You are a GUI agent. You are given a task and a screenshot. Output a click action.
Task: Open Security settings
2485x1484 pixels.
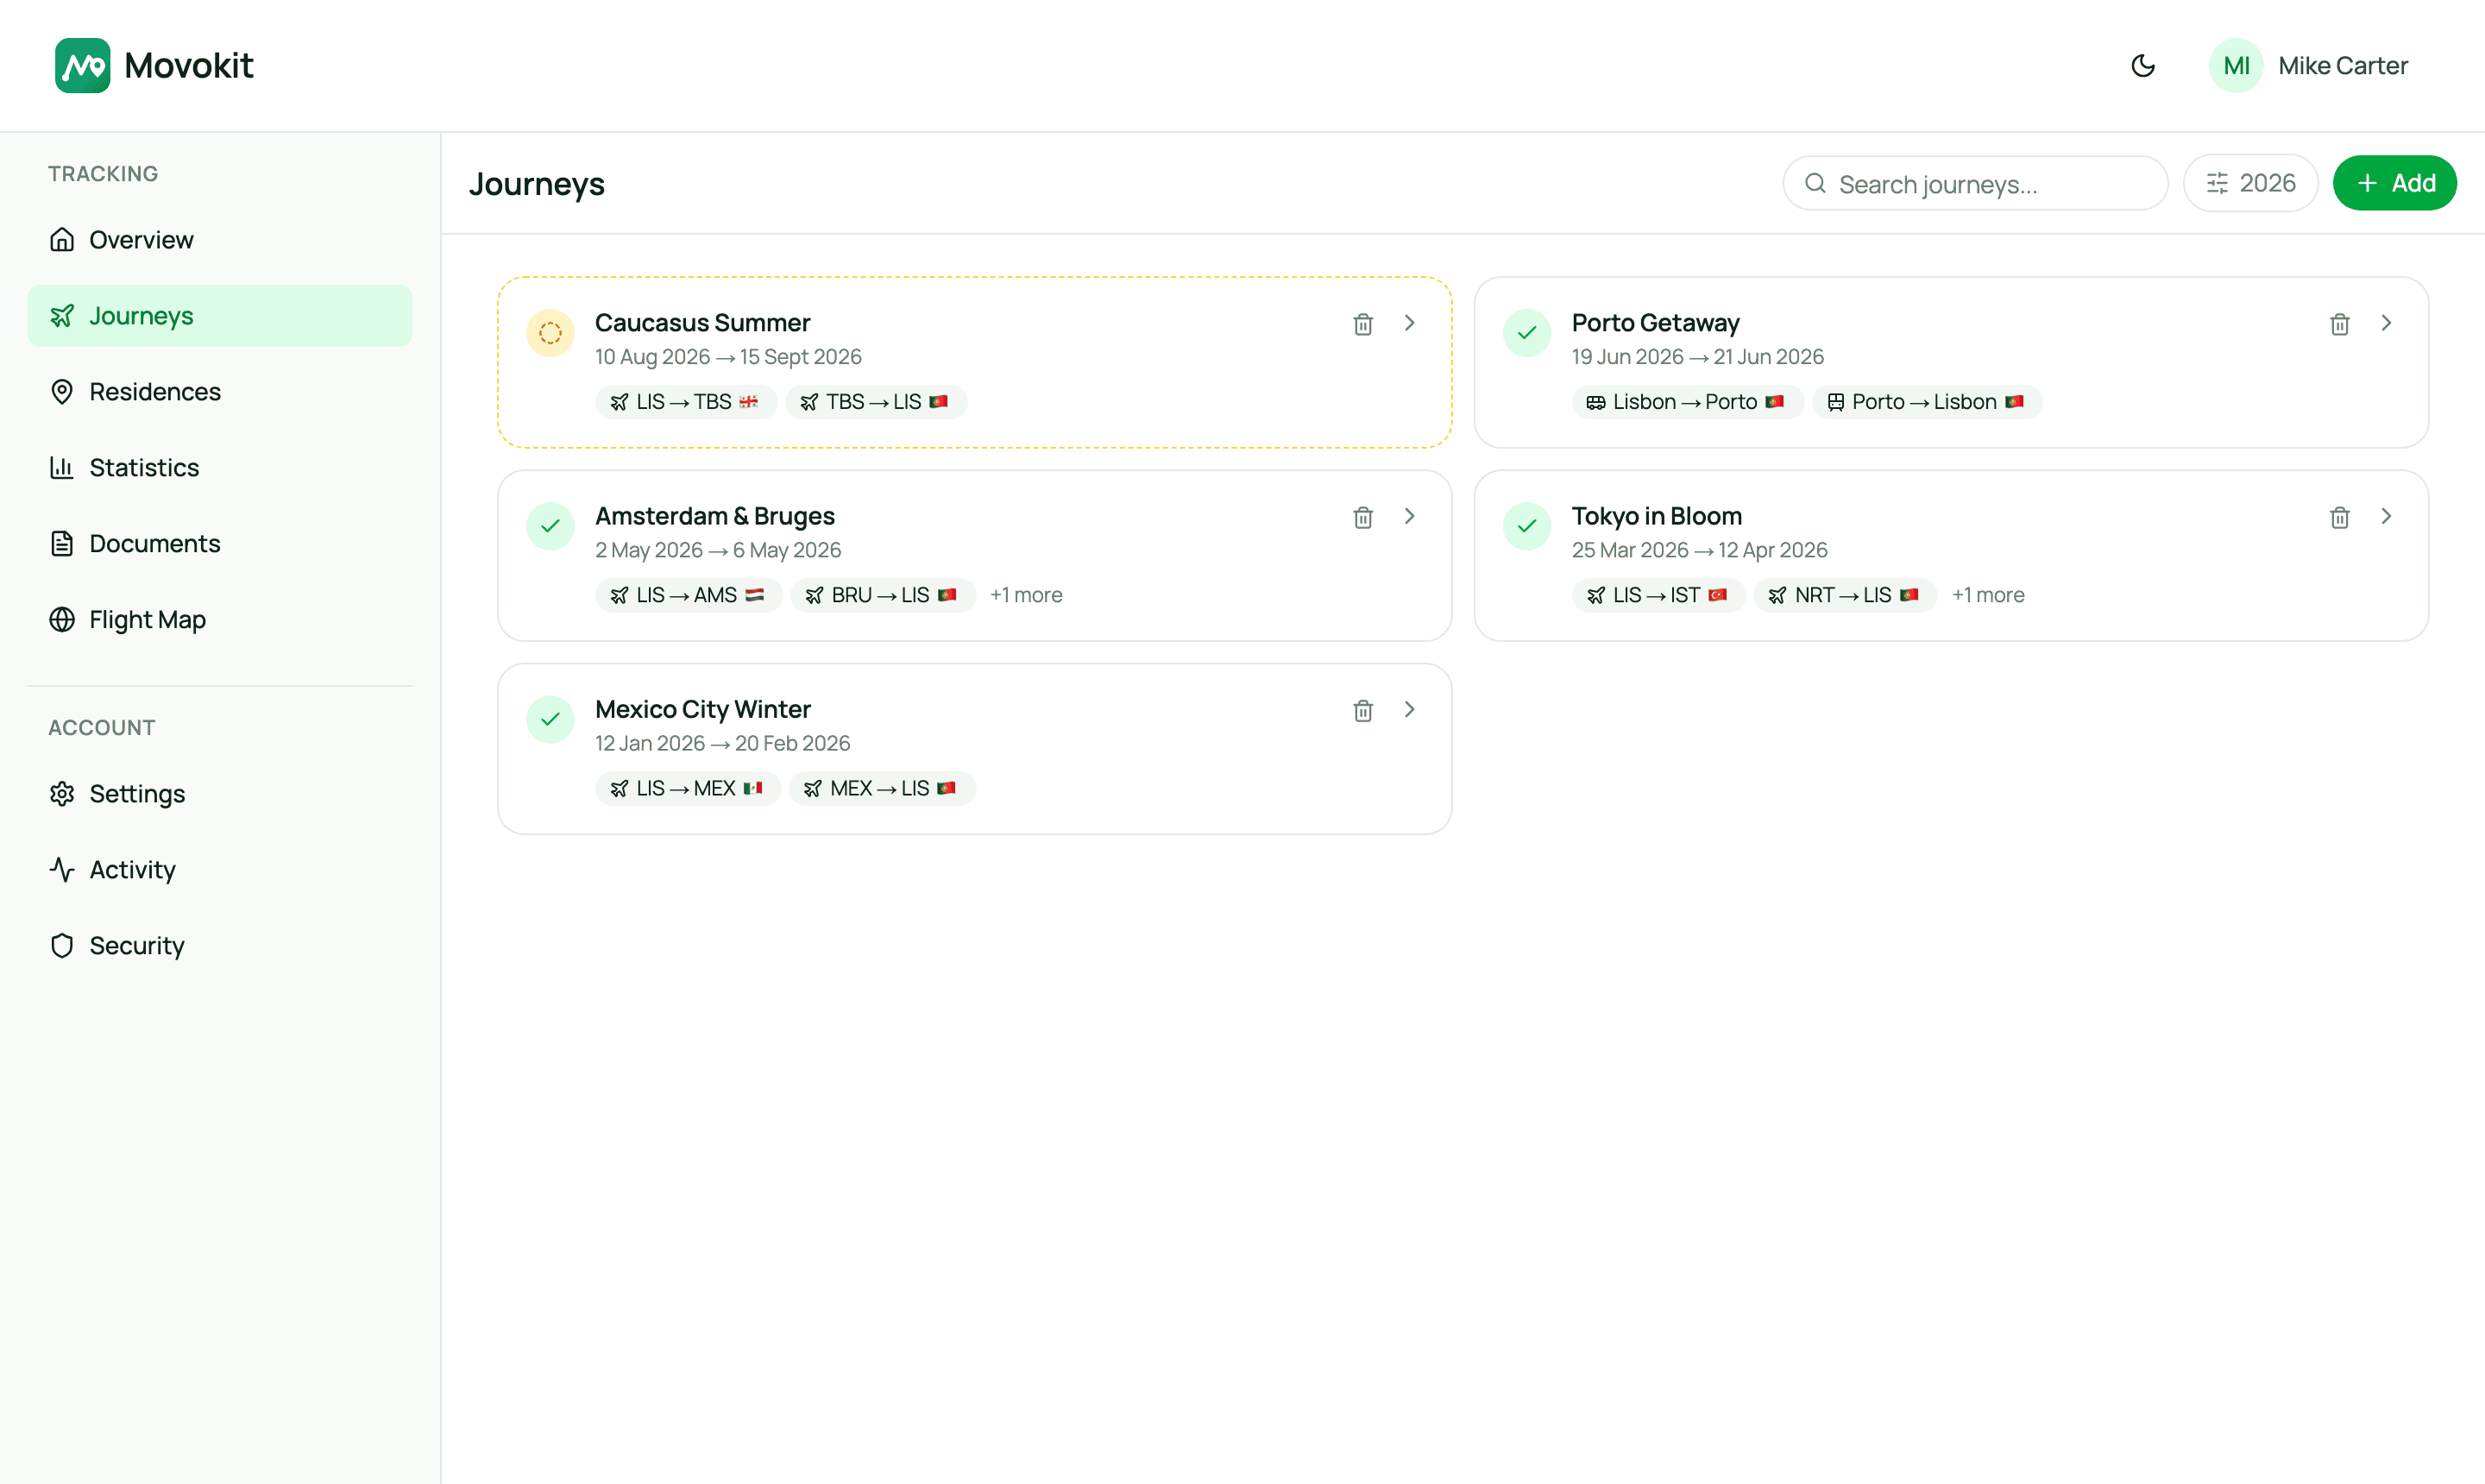(220, 946)
